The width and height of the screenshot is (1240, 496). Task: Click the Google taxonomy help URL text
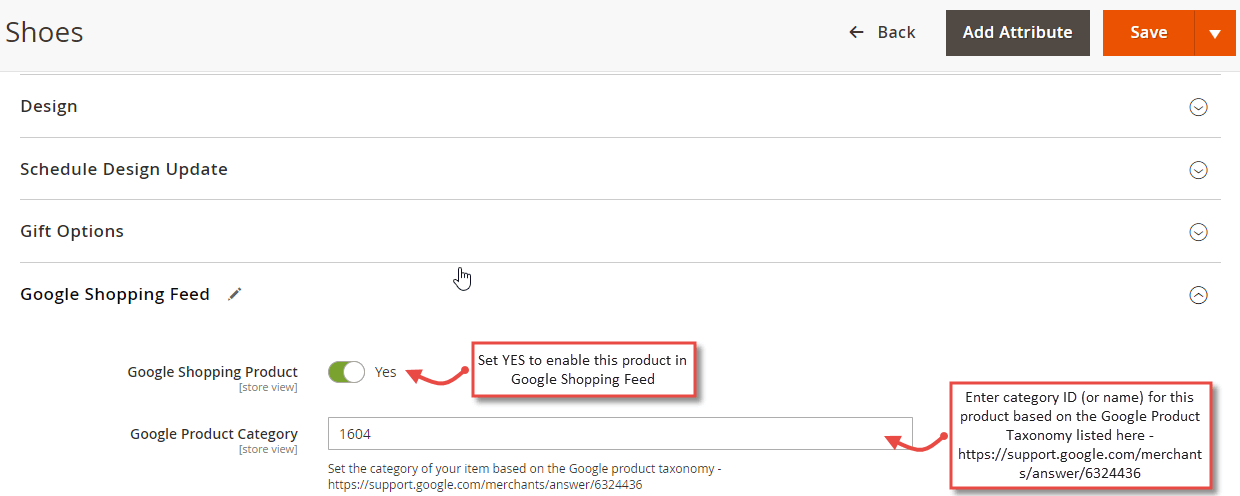pos(485,484)
